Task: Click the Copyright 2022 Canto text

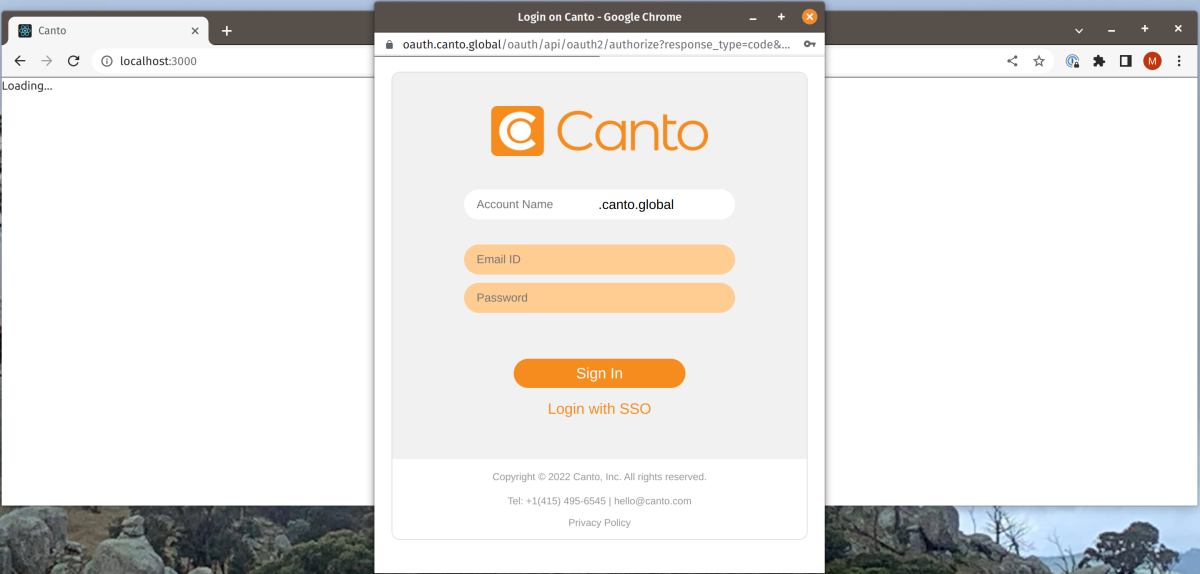Action: click(x=599, y=477)
